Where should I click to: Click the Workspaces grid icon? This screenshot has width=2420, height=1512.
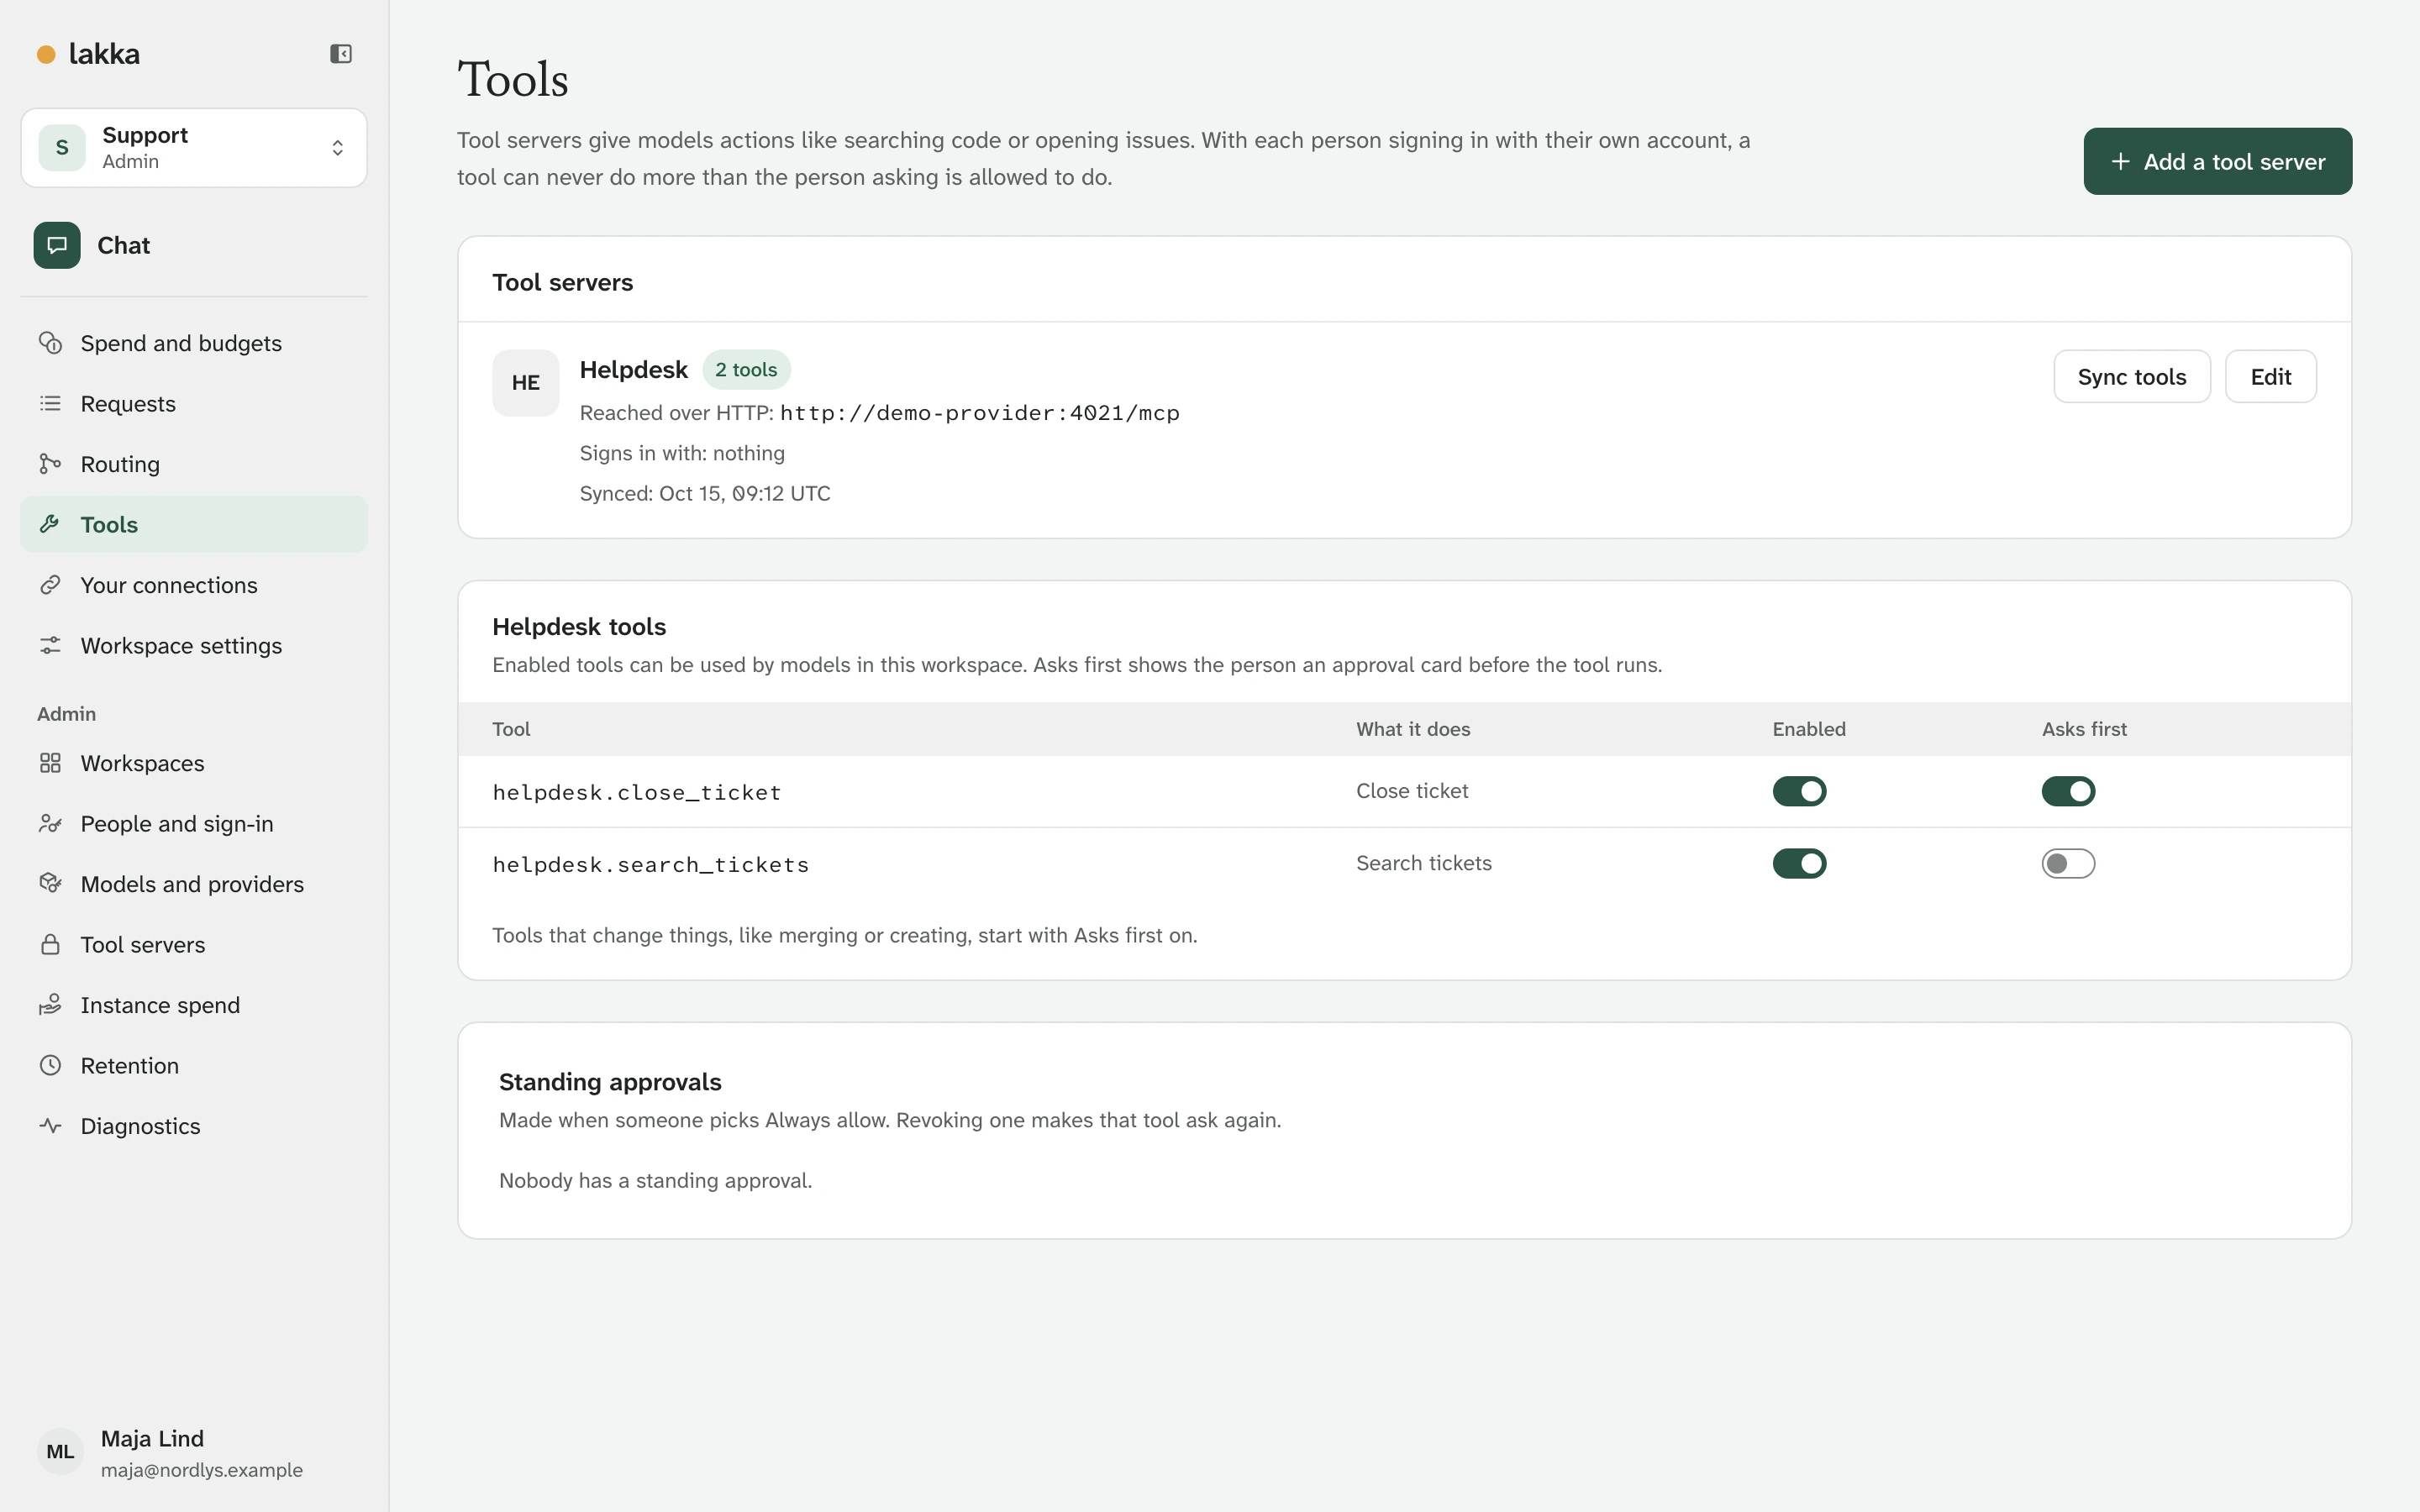tap(50, 763)
